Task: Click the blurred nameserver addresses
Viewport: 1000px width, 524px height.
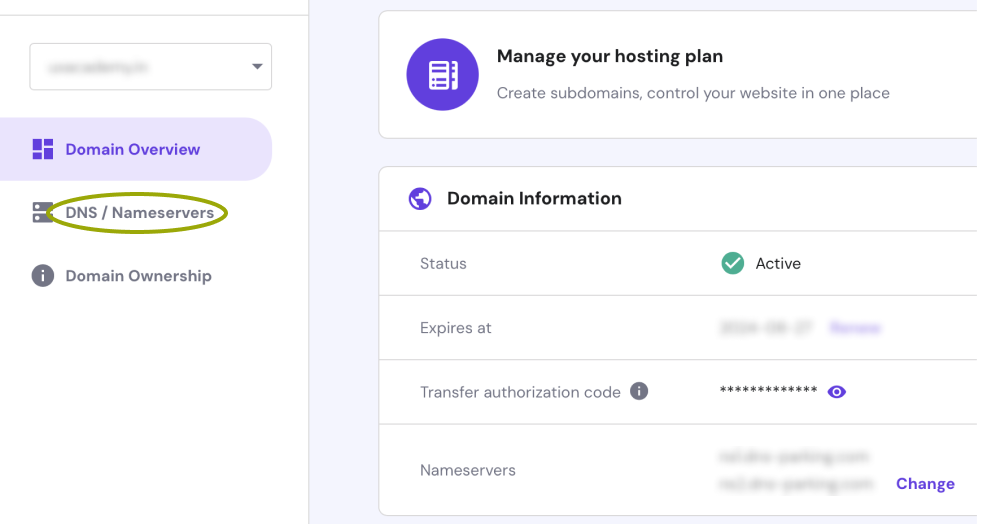Action: click(x=795, y=470)
